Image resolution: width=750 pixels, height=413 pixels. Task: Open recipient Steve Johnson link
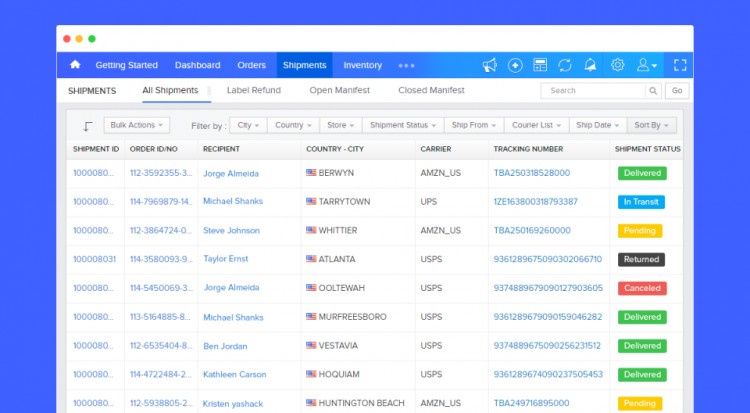click(232, 231)
